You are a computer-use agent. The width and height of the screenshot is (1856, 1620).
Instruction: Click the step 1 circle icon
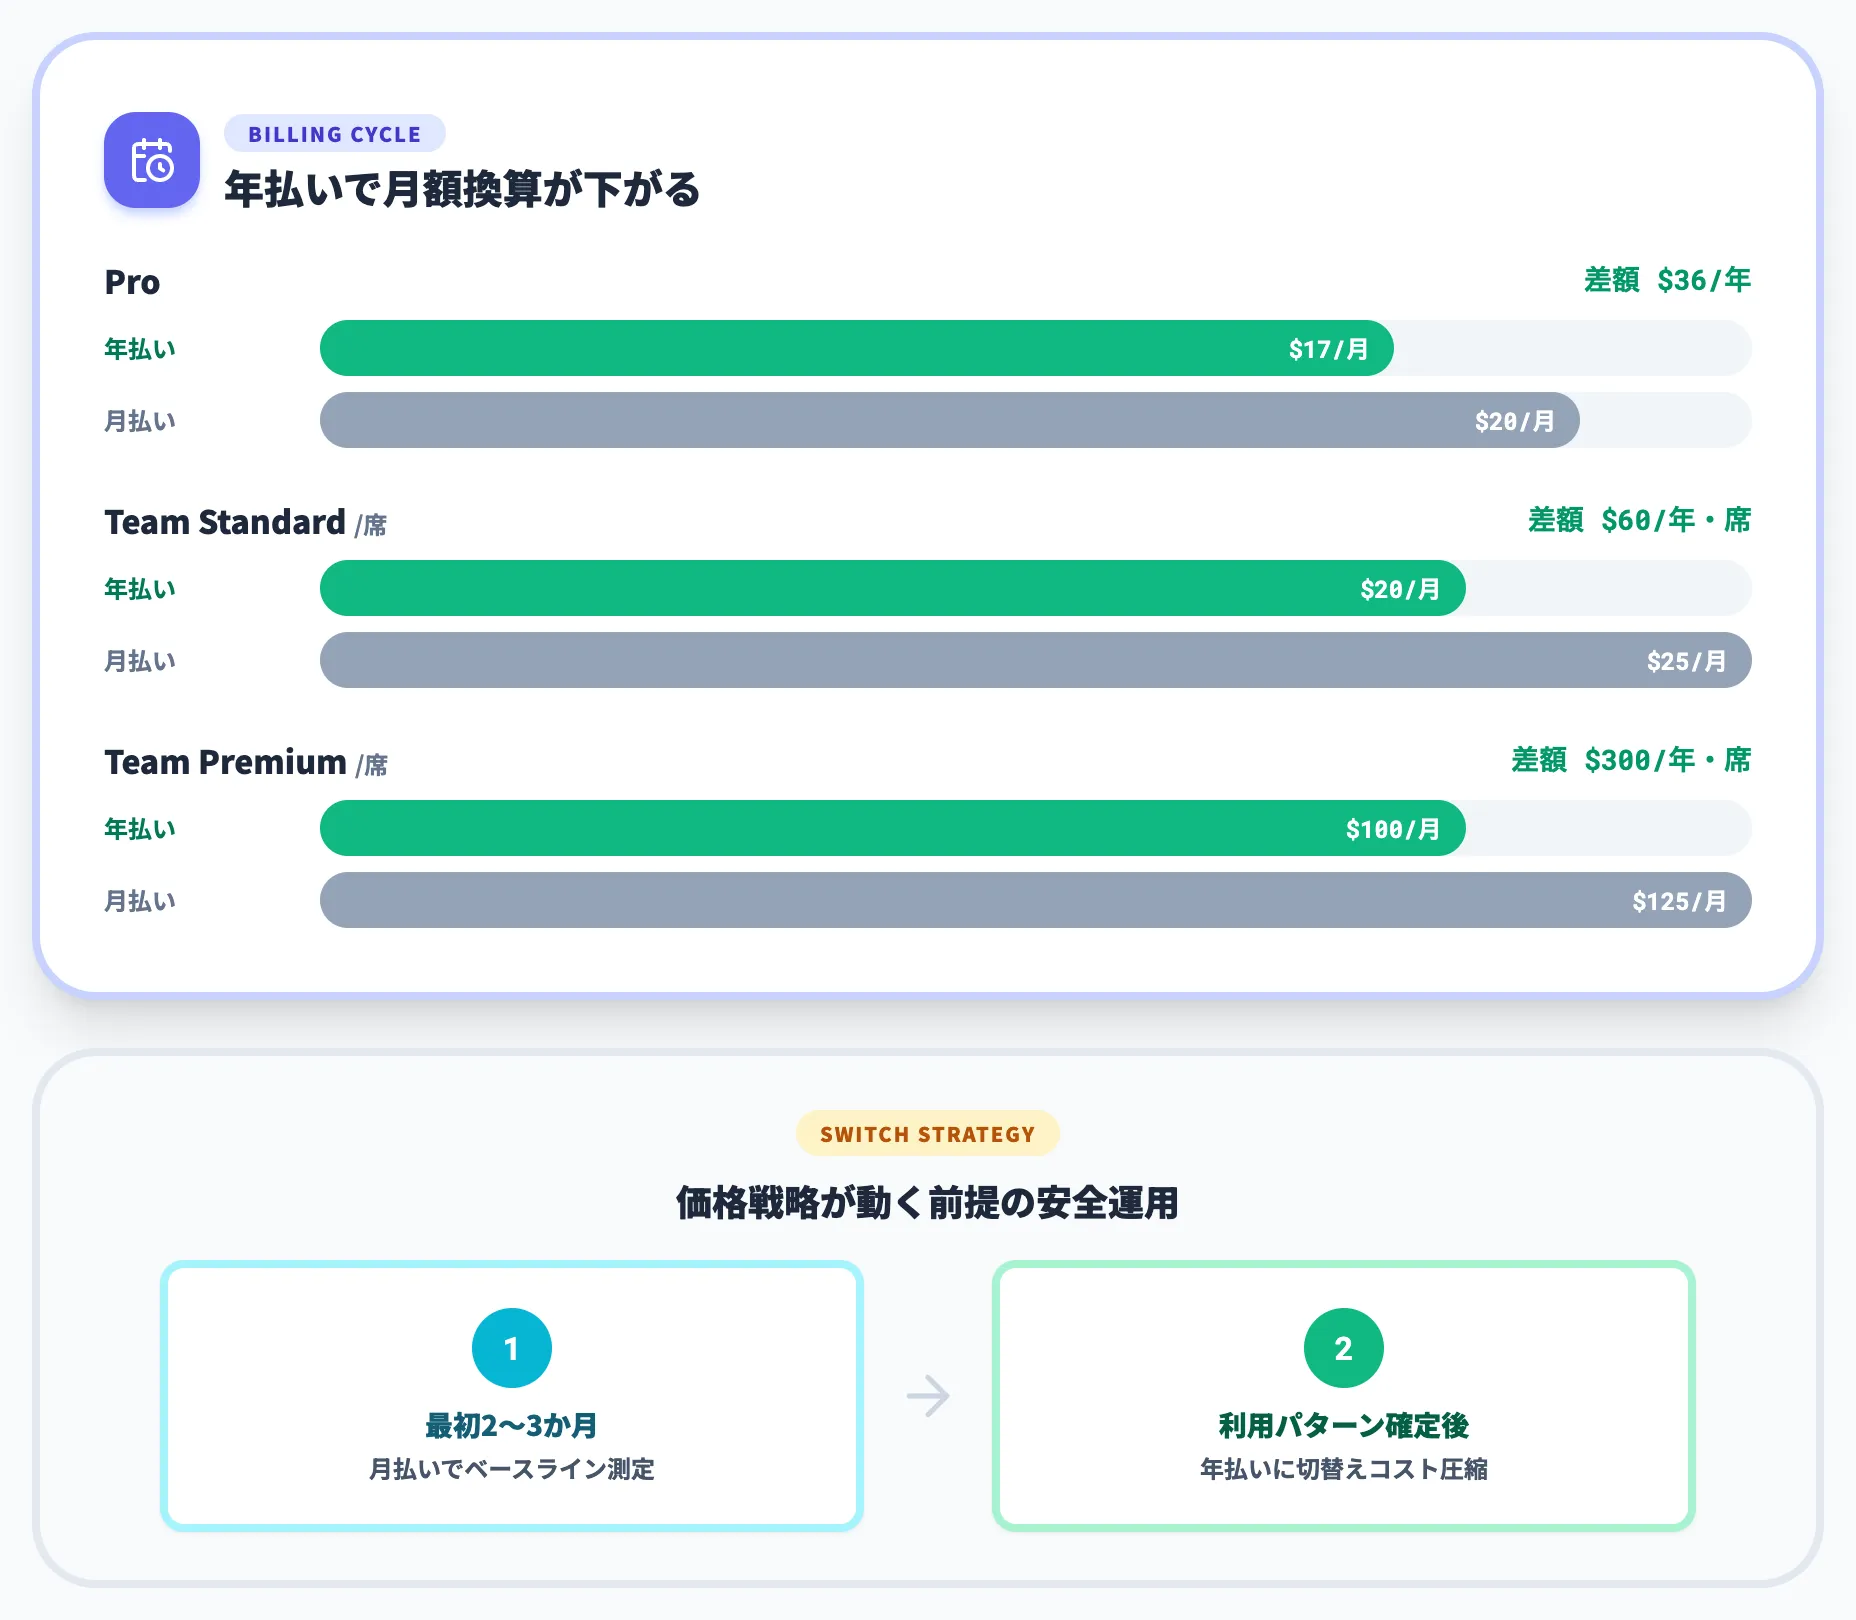pyautogui.click(x=512, y=1348)
